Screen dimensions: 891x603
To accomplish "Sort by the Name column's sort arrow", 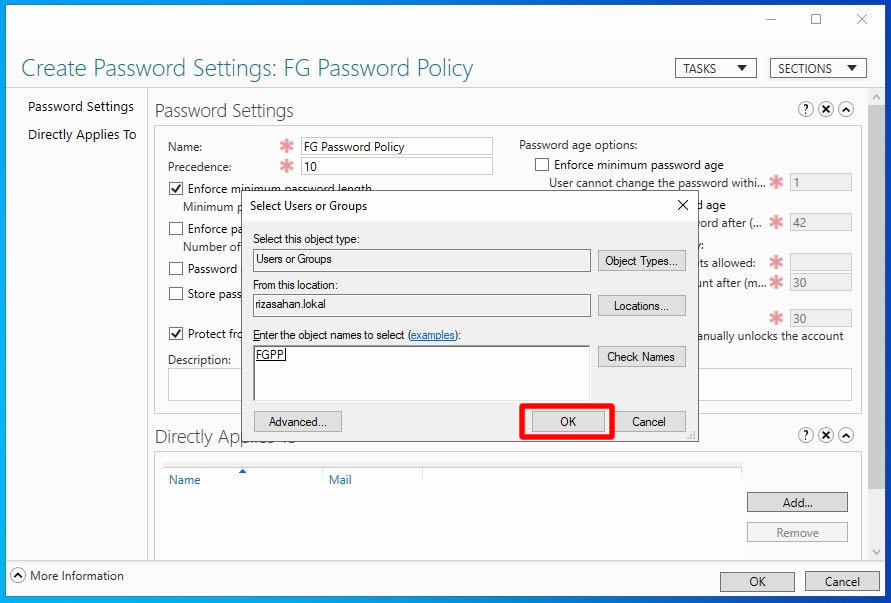I will 243,471.
